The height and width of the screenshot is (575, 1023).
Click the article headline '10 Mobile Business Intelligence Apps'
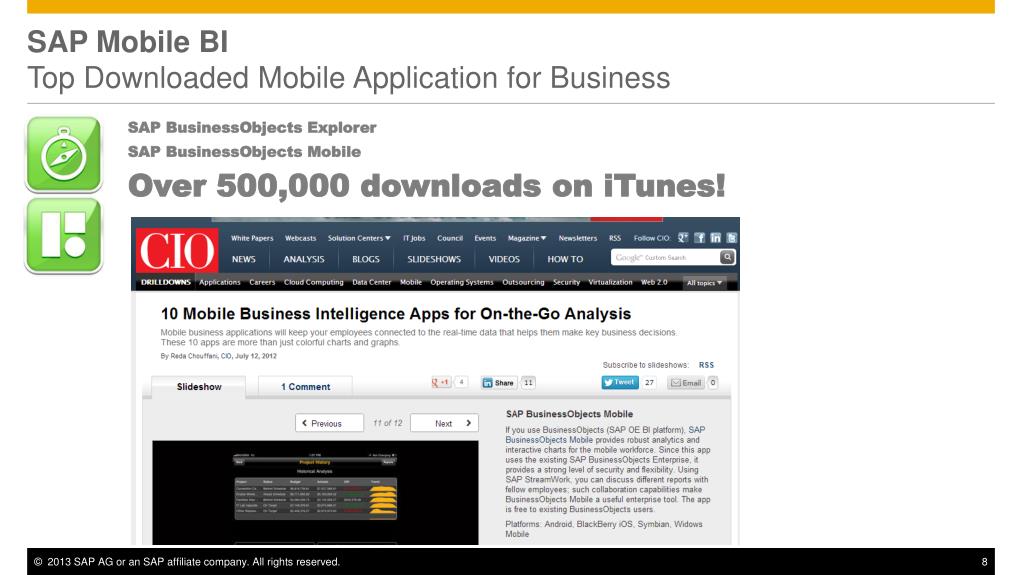tap(395, 314)
